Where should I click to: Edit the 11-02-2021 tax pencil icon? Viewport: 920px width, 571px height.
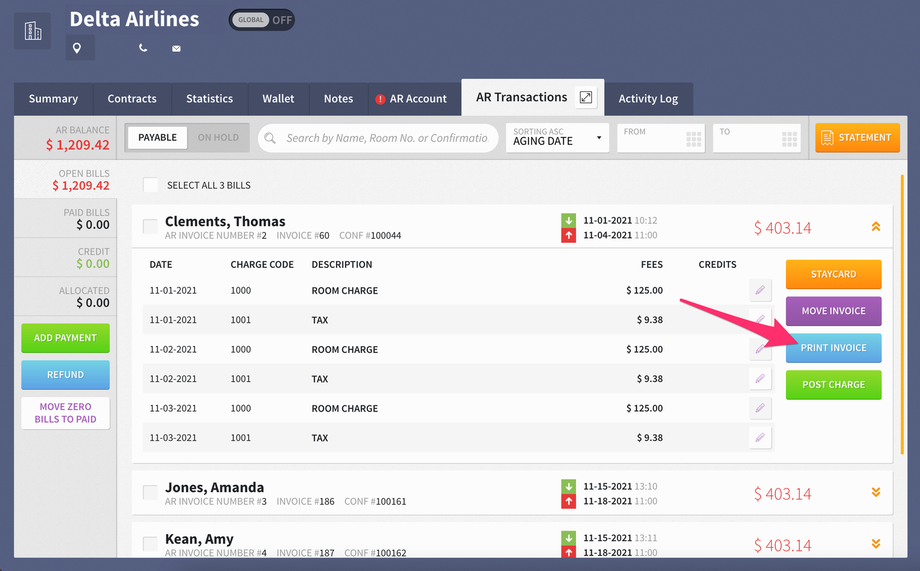760,379
